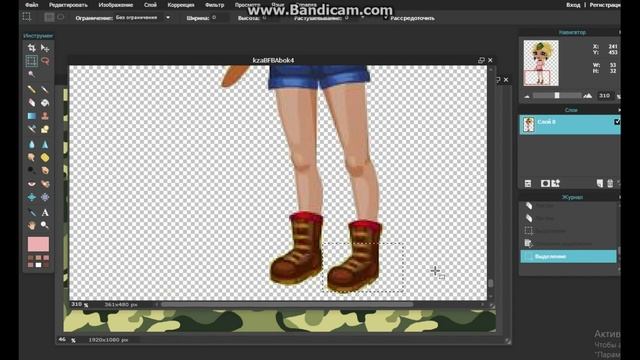Screen dimensions: 640x360
Task: Select the Pencil tool
Action: tap(31, 89)
